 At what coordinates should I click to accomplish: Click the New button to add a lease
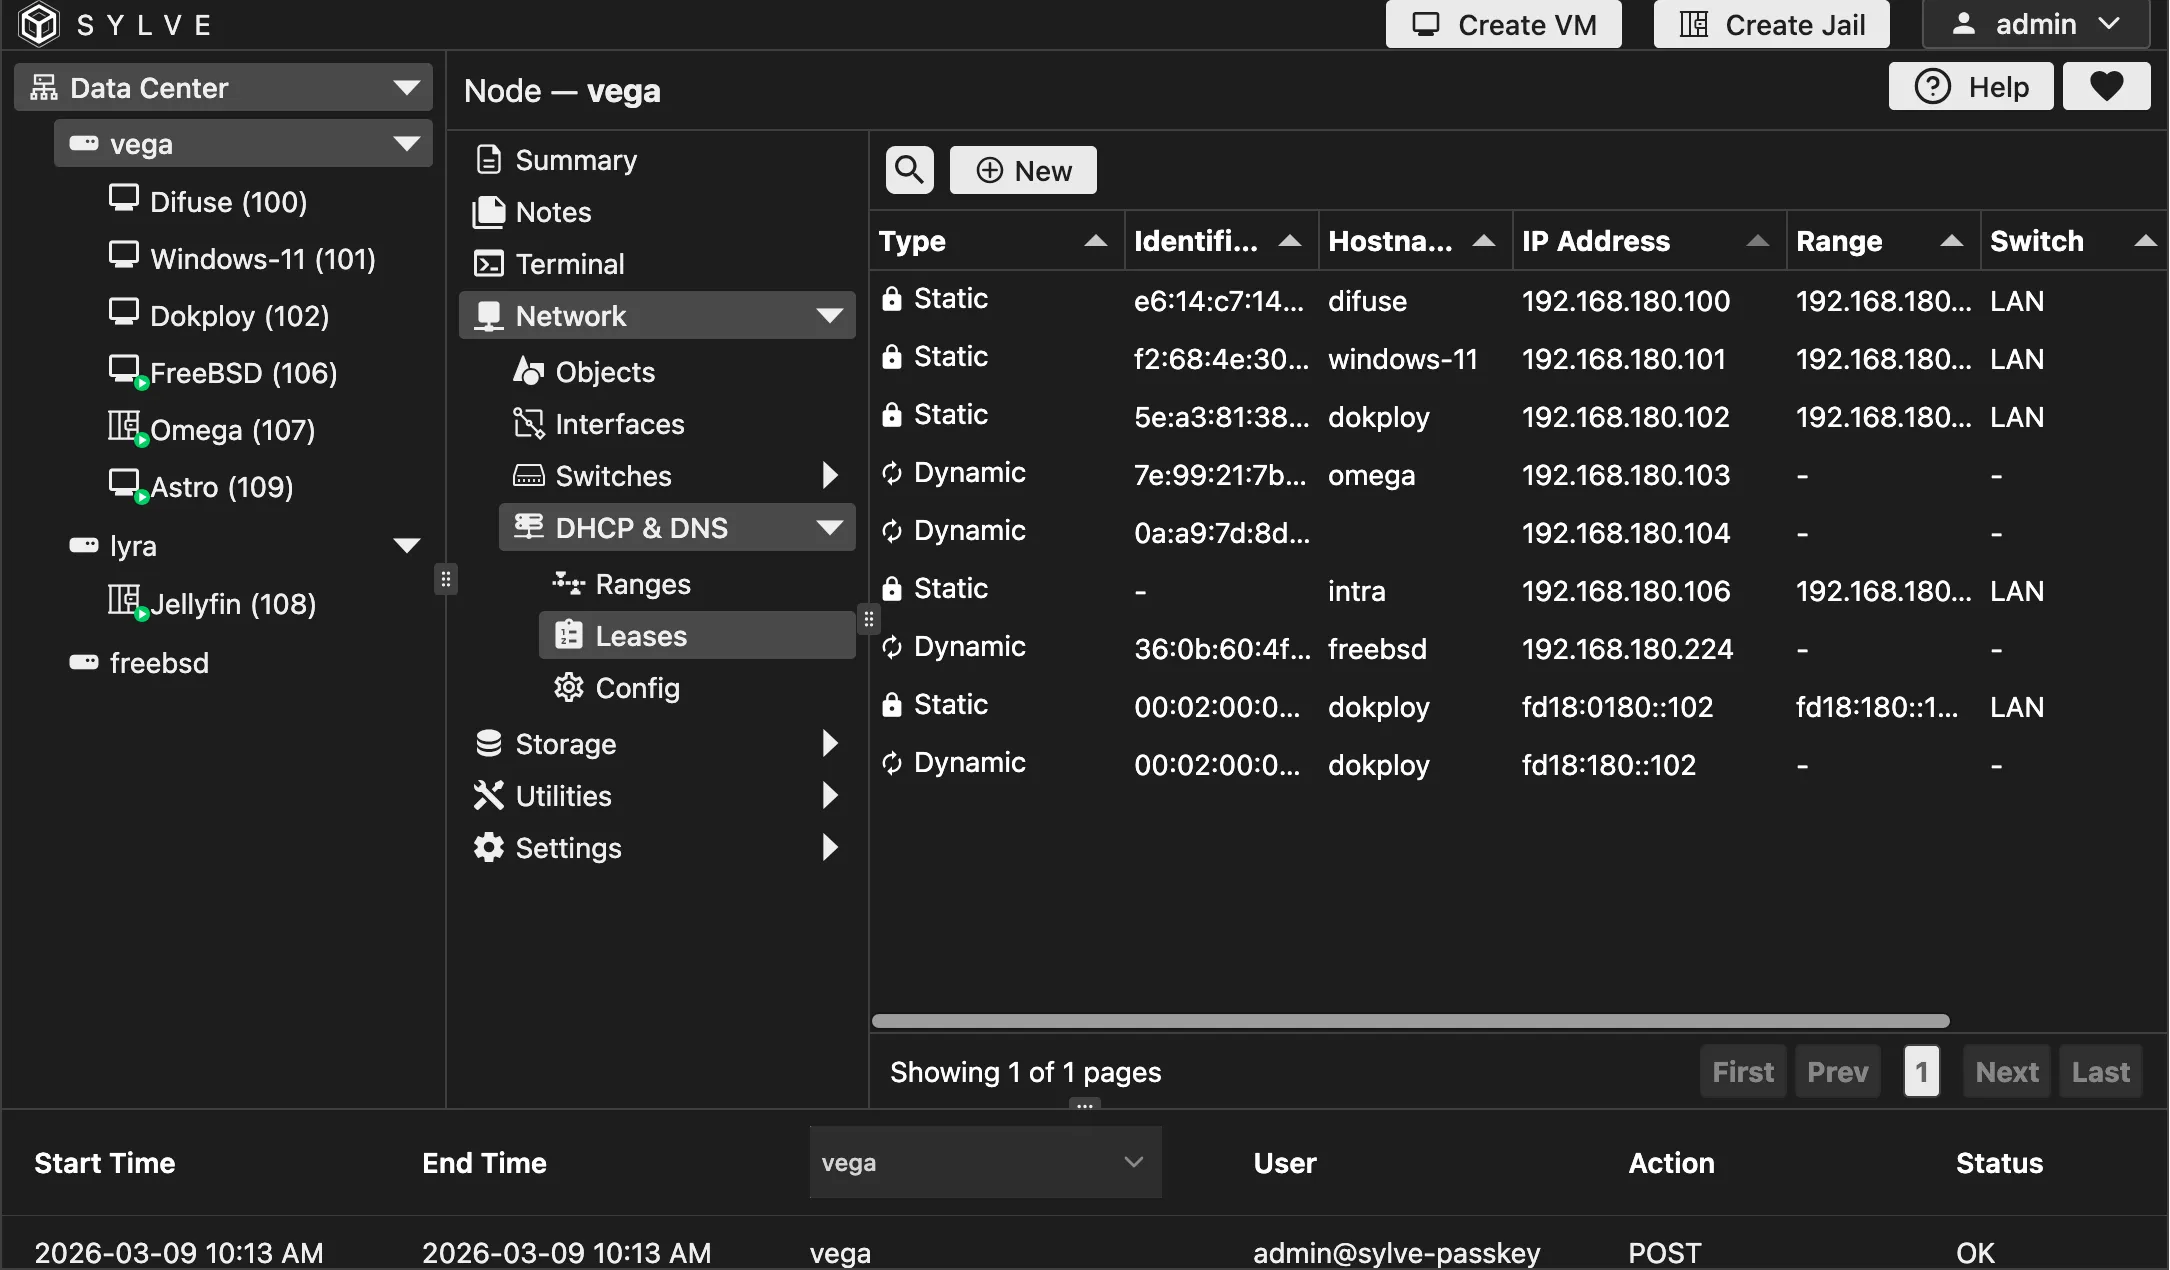(x=1022, y=169)
